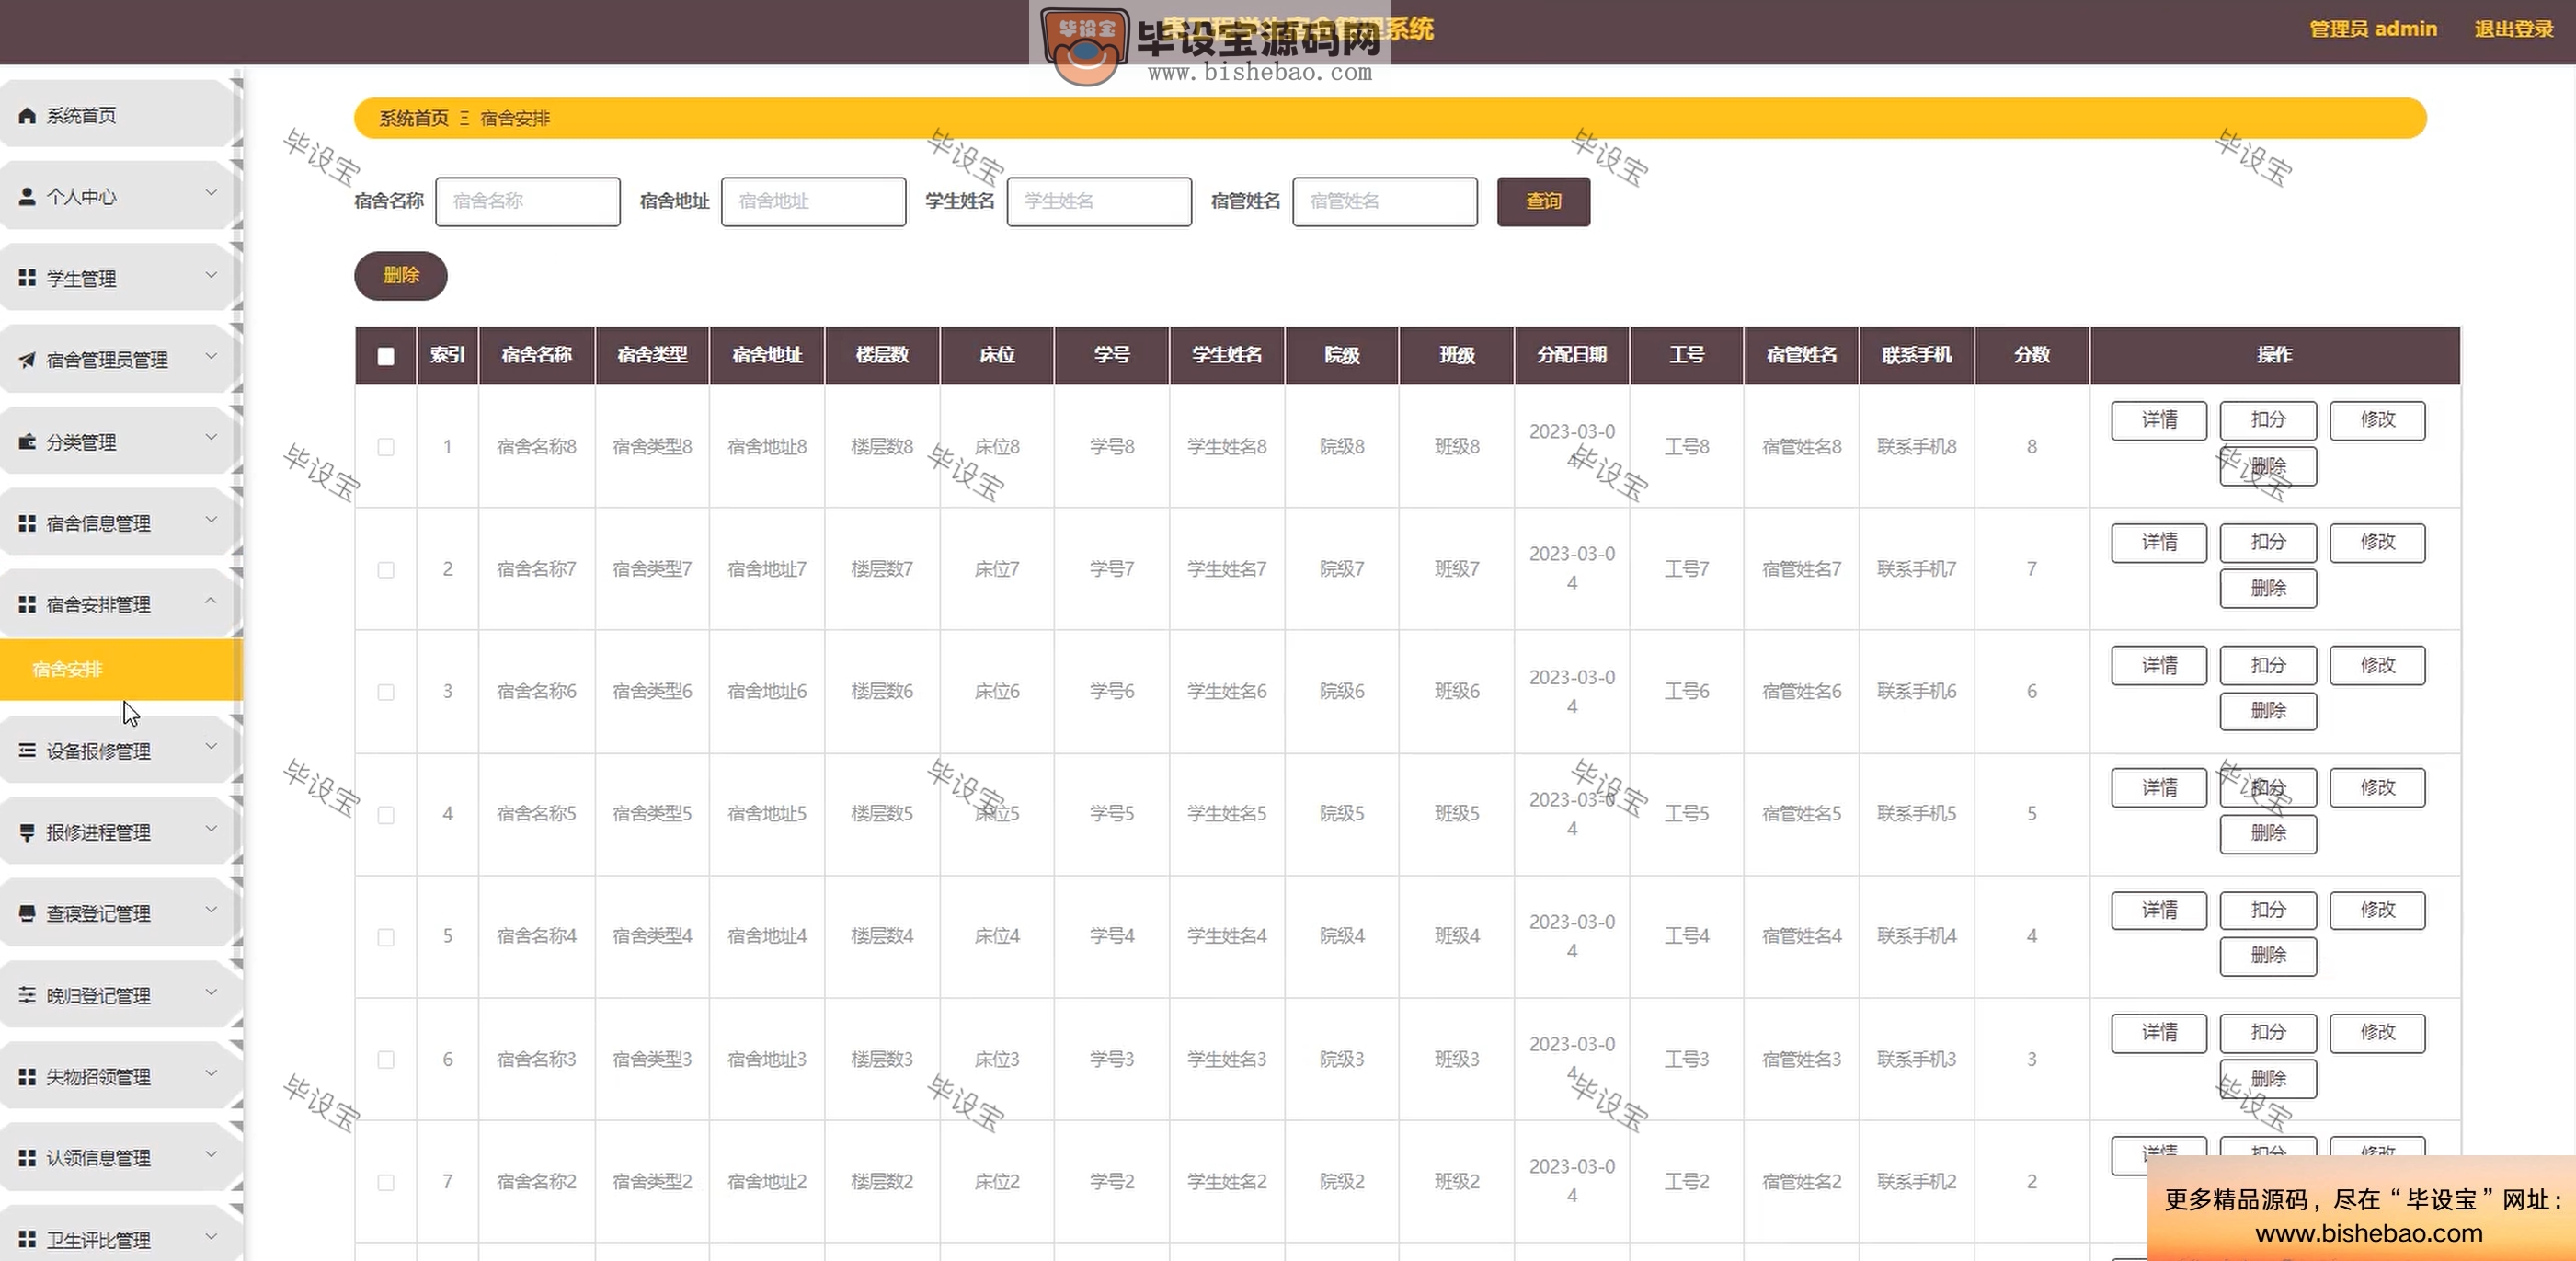The image size is (2576, 1261).
Task: Click the grid icon beside 失物招领管理
Action: pyautogui.click(x=28, y=1076)
